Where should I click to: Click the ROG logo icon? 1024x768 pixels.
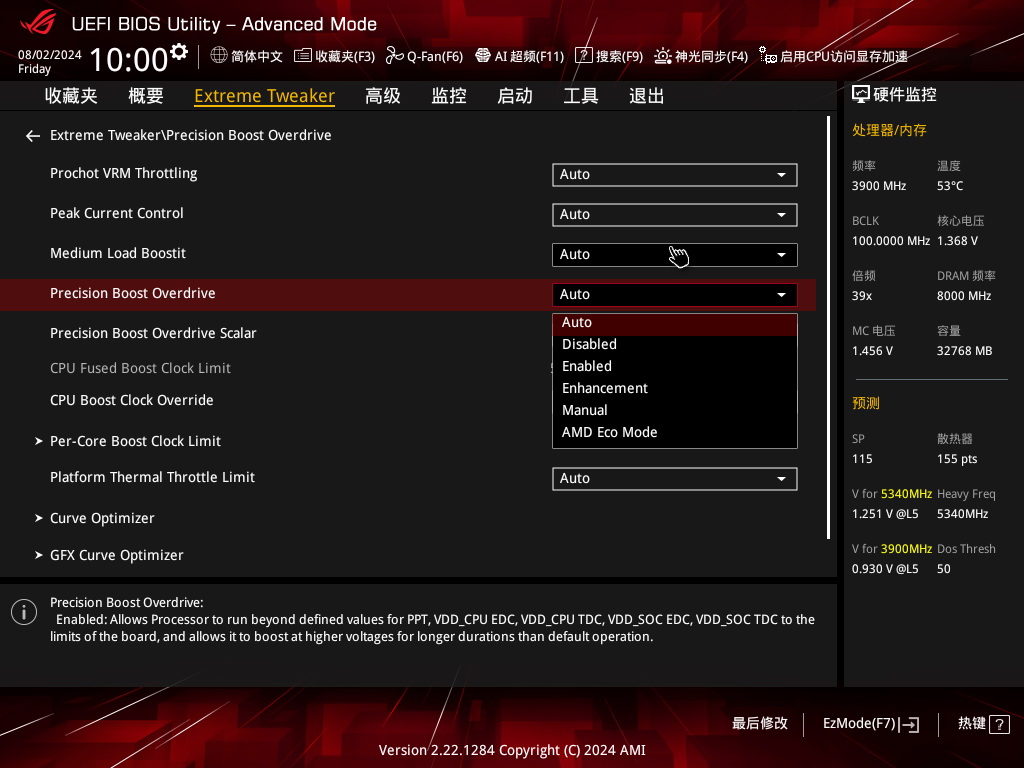click(x=38, y=24)
